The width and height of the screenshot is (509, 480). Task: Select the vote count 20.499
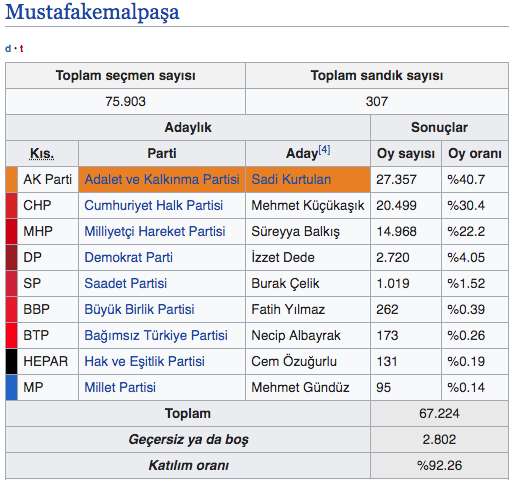396,205
